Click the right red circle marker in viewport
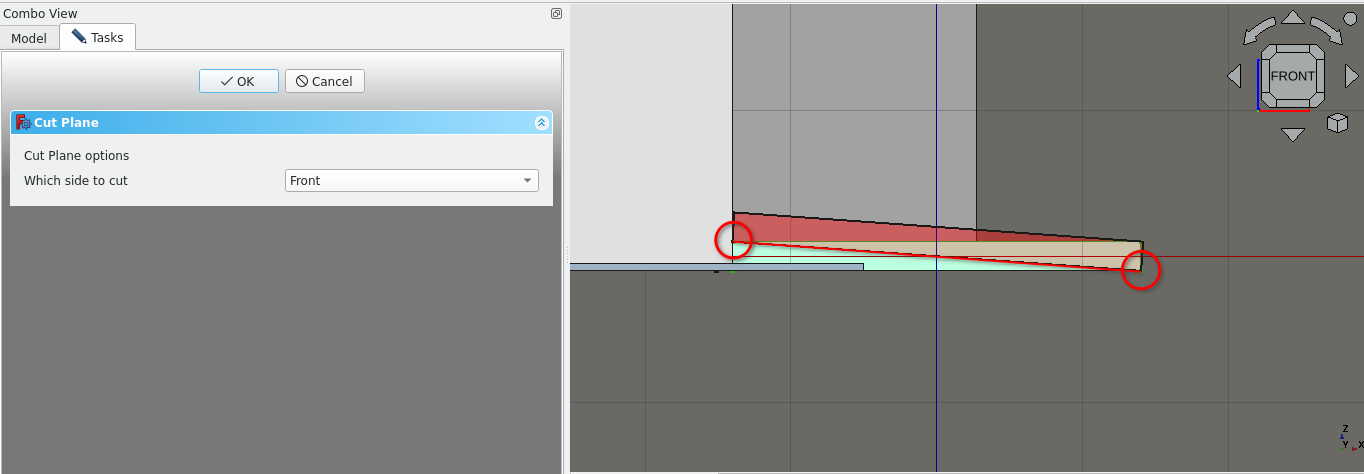 [x=1141, y=270]
